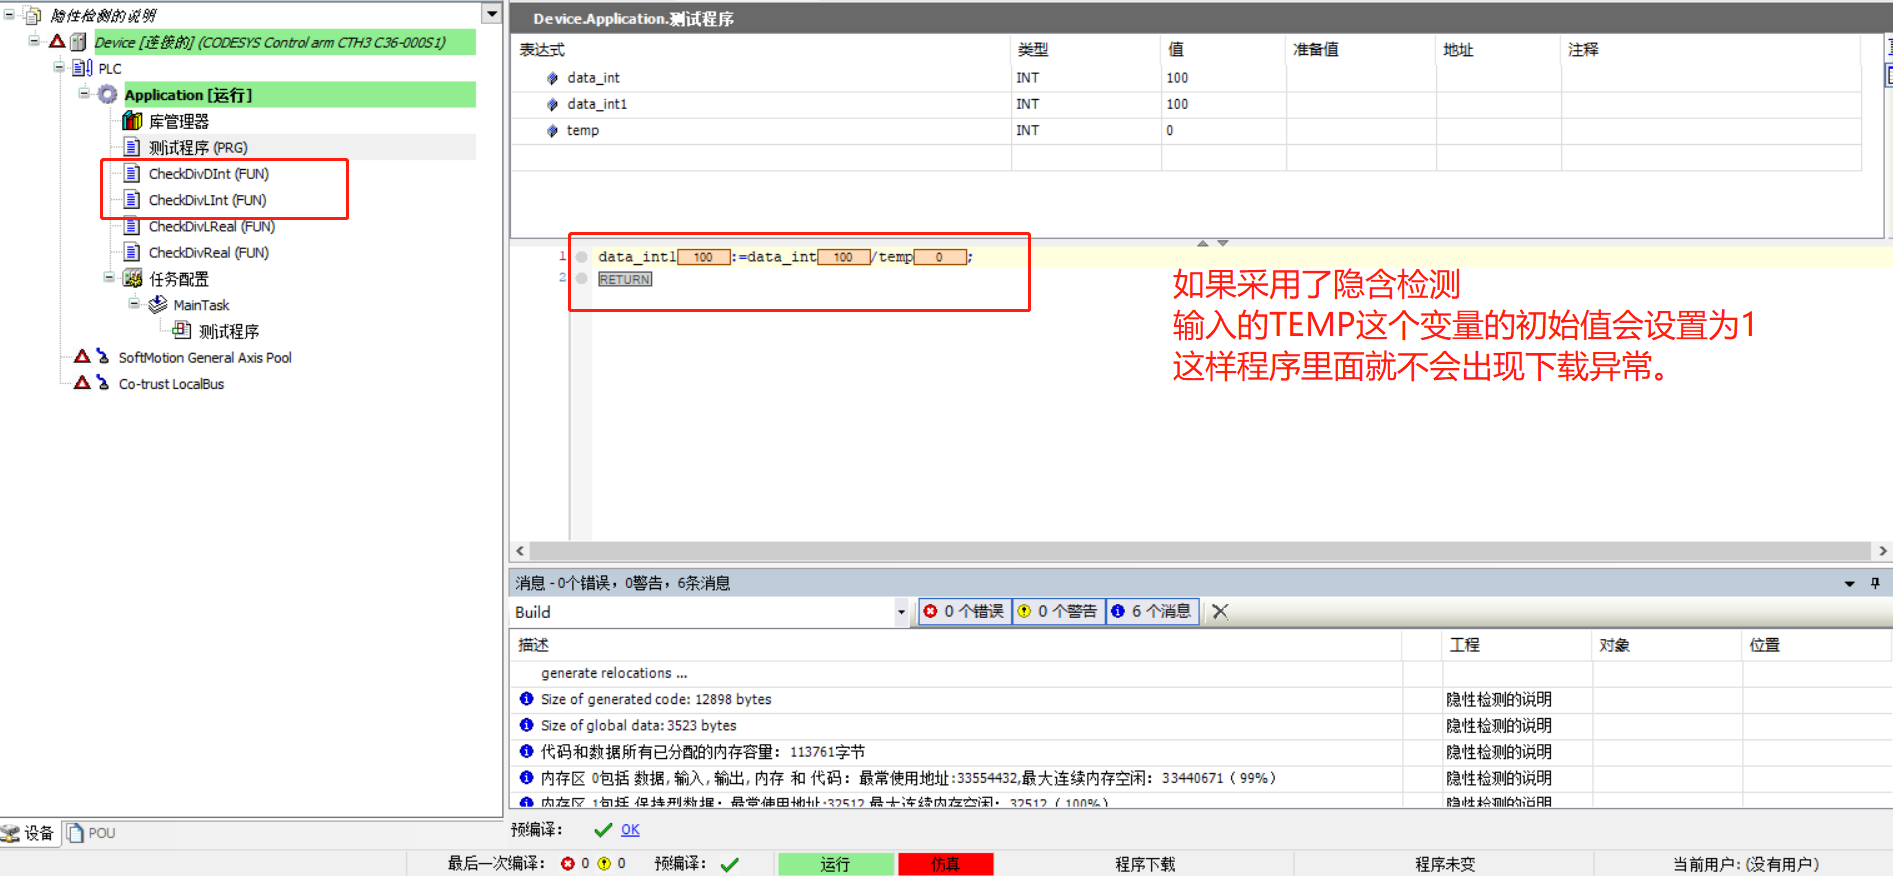This screenshot has width=1893, height=876.
Task: Click the CheckDivReal function icon
Action: click(132, 252)
